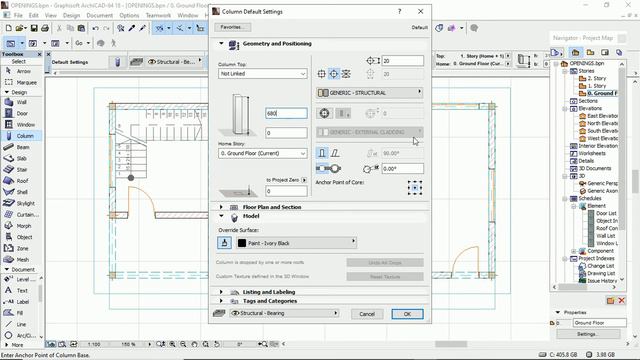Click the Print icon in main toolbar
The height and width of the screenshot is (360, 640).
(x=45, y=28)
